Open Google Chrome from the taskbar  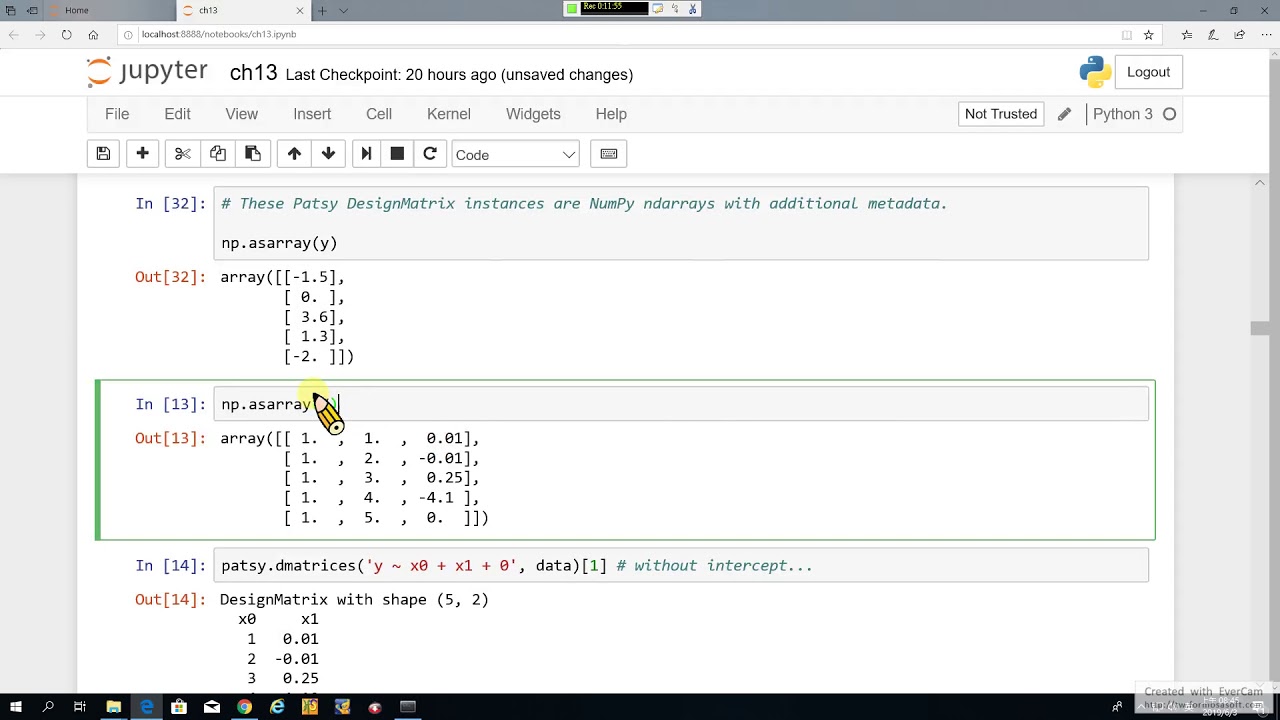click(244, 707)
